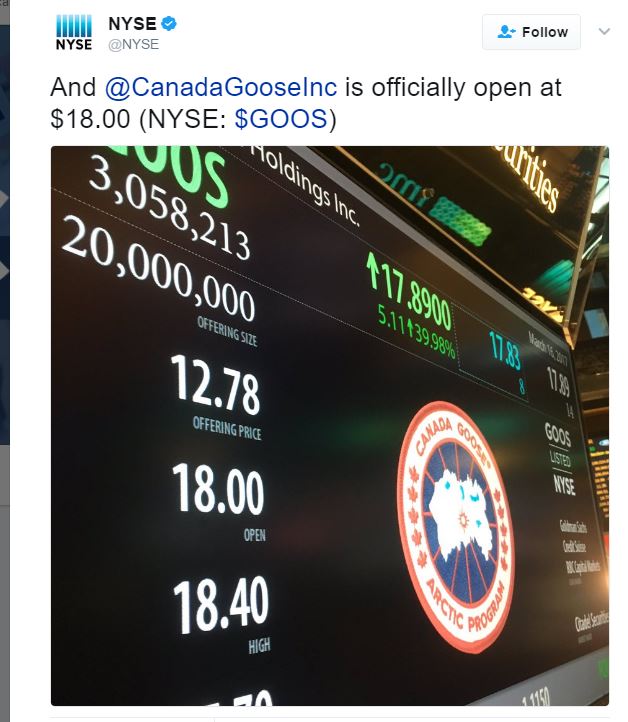Click the GOOS LISTED NYSE badge
628x722 pixels.
(560, 458)
